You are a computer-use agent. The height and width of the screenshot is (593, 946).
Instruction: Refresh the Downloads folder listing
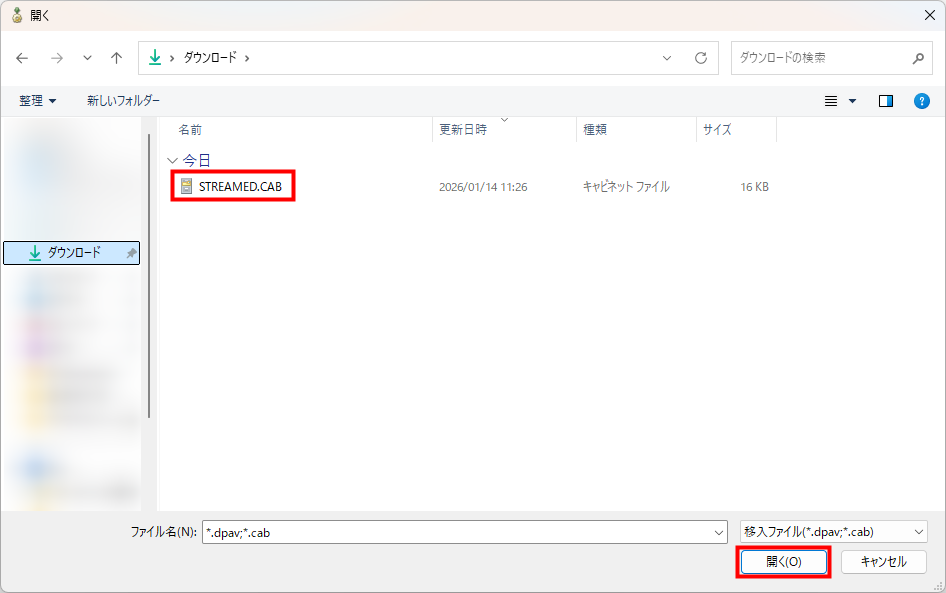click(701, 58)
